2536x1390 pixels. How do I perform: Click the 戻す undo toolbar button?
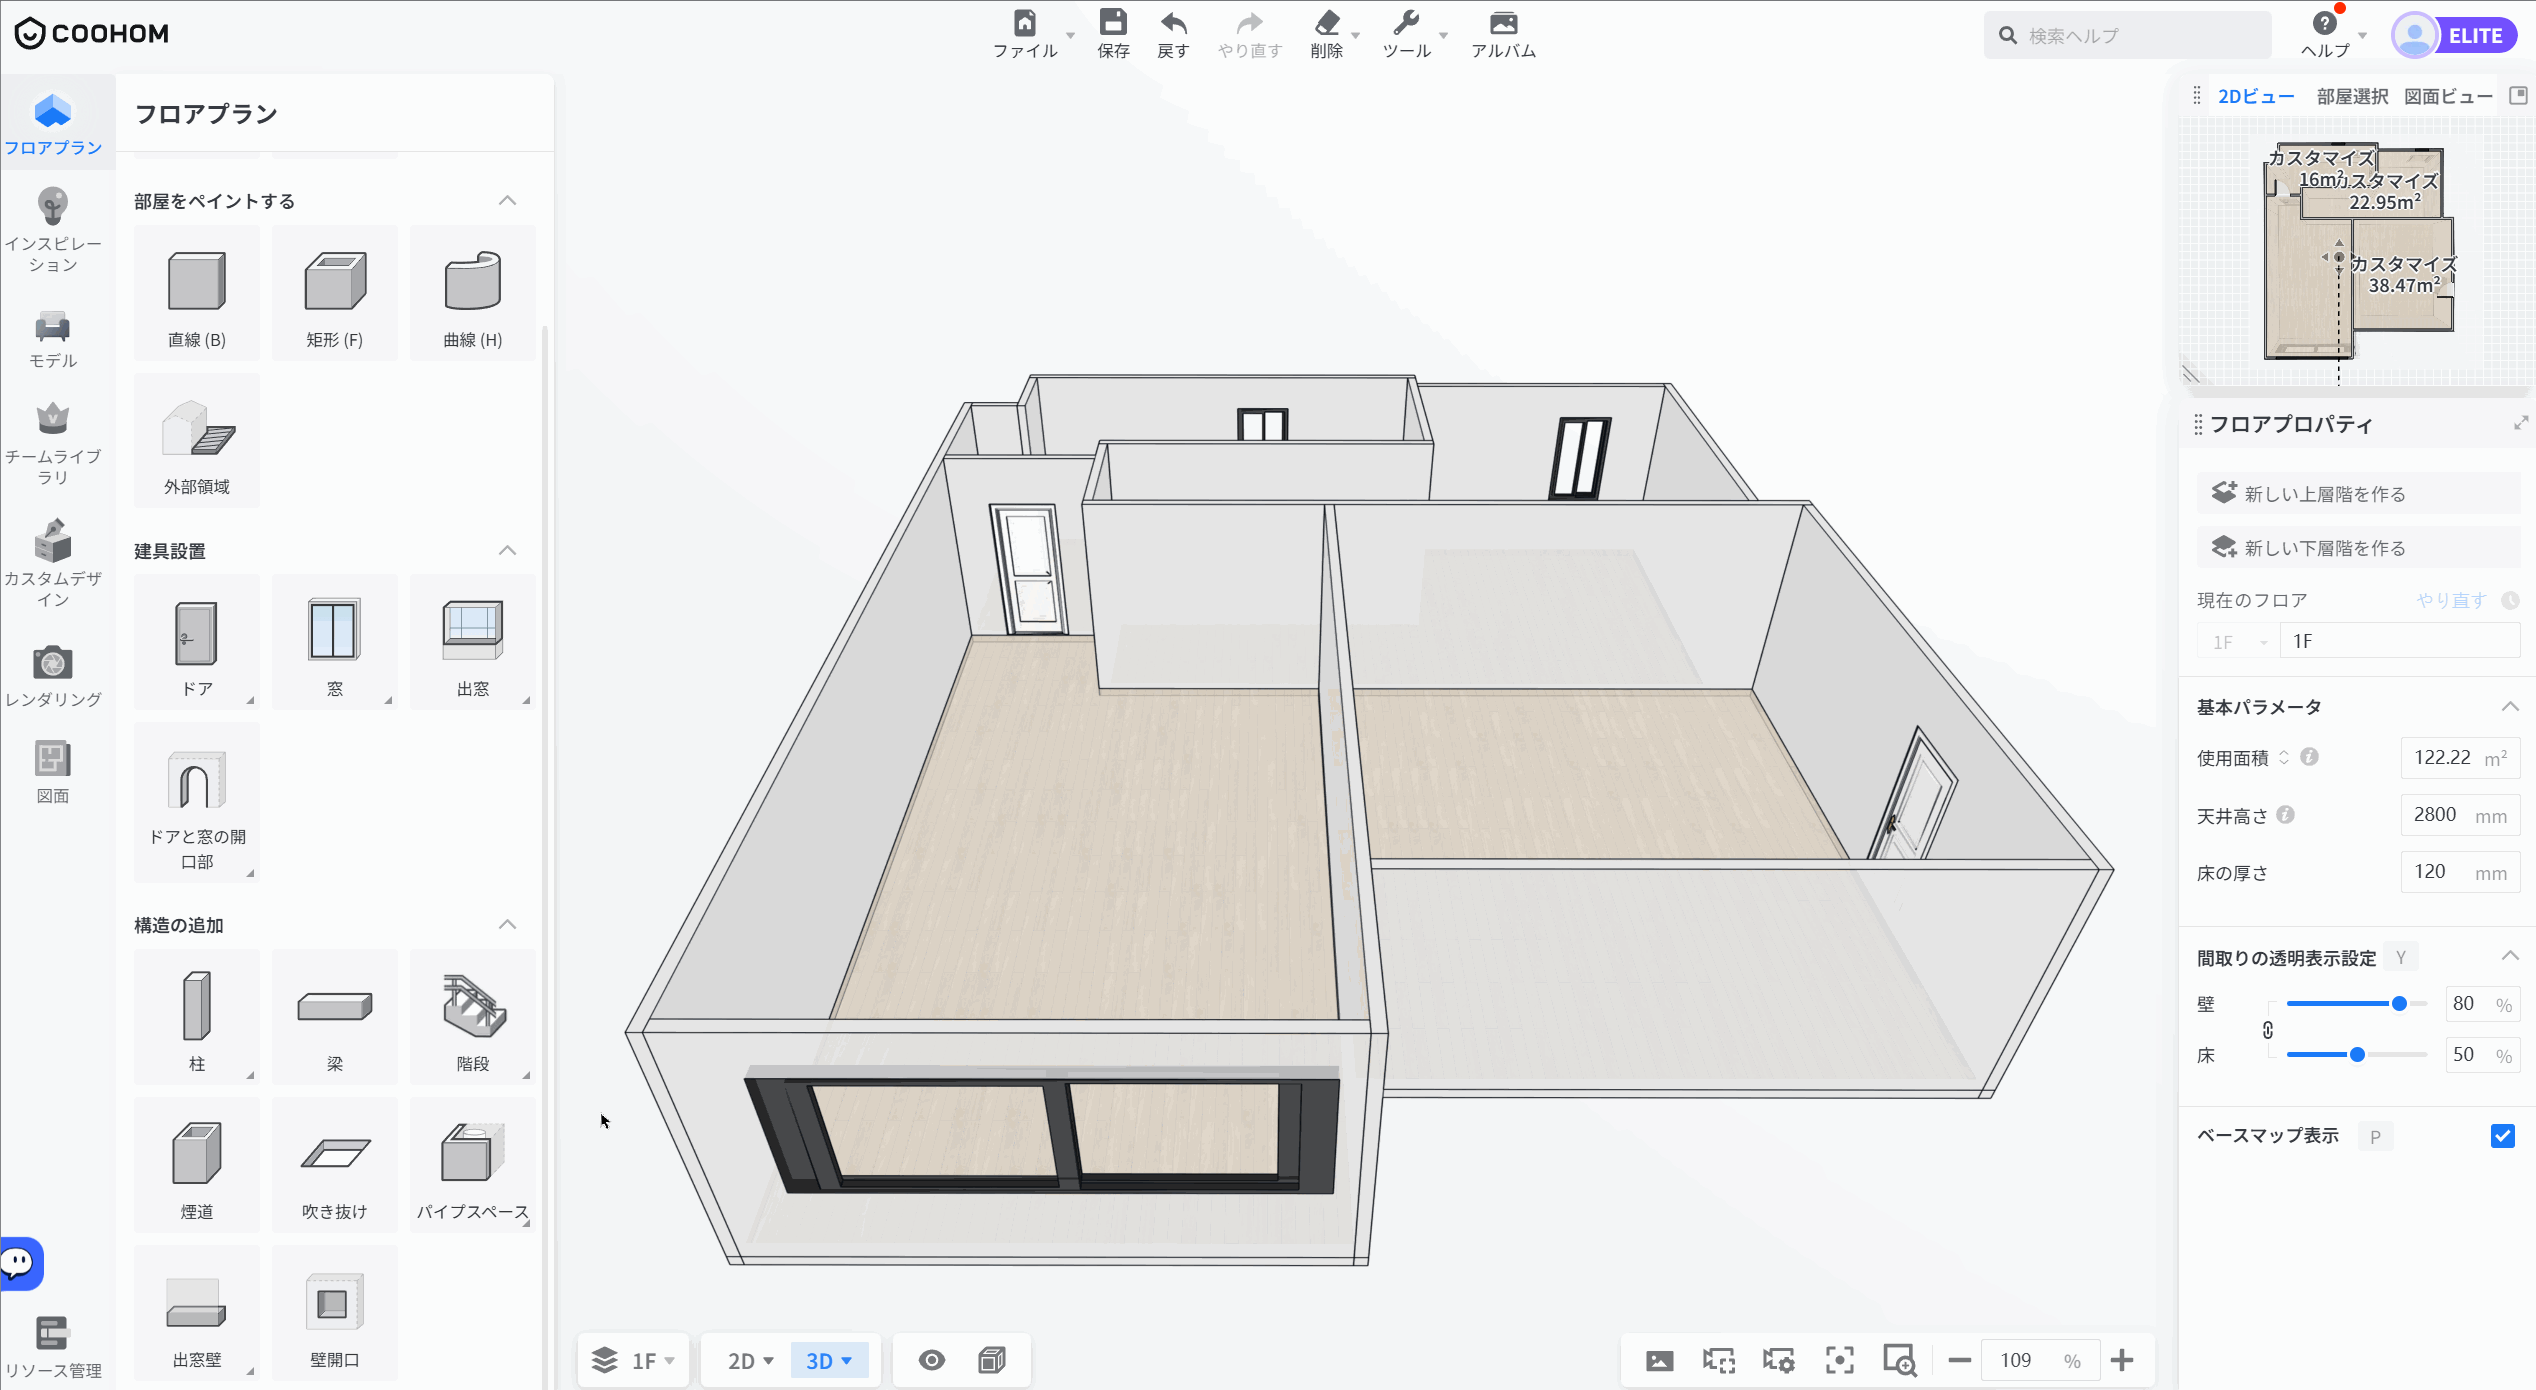click(x=1173, y=34)
